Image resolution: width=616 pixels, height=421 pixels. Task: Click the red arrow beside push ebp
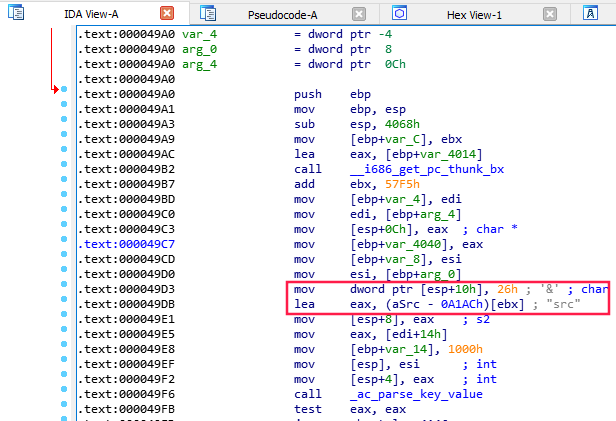coord(56,92)
